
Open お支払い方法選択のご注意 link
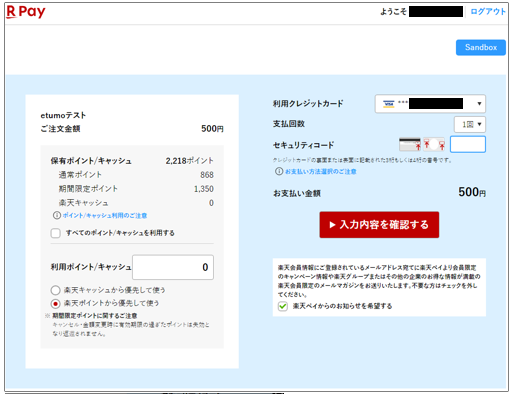coord(321,171)
